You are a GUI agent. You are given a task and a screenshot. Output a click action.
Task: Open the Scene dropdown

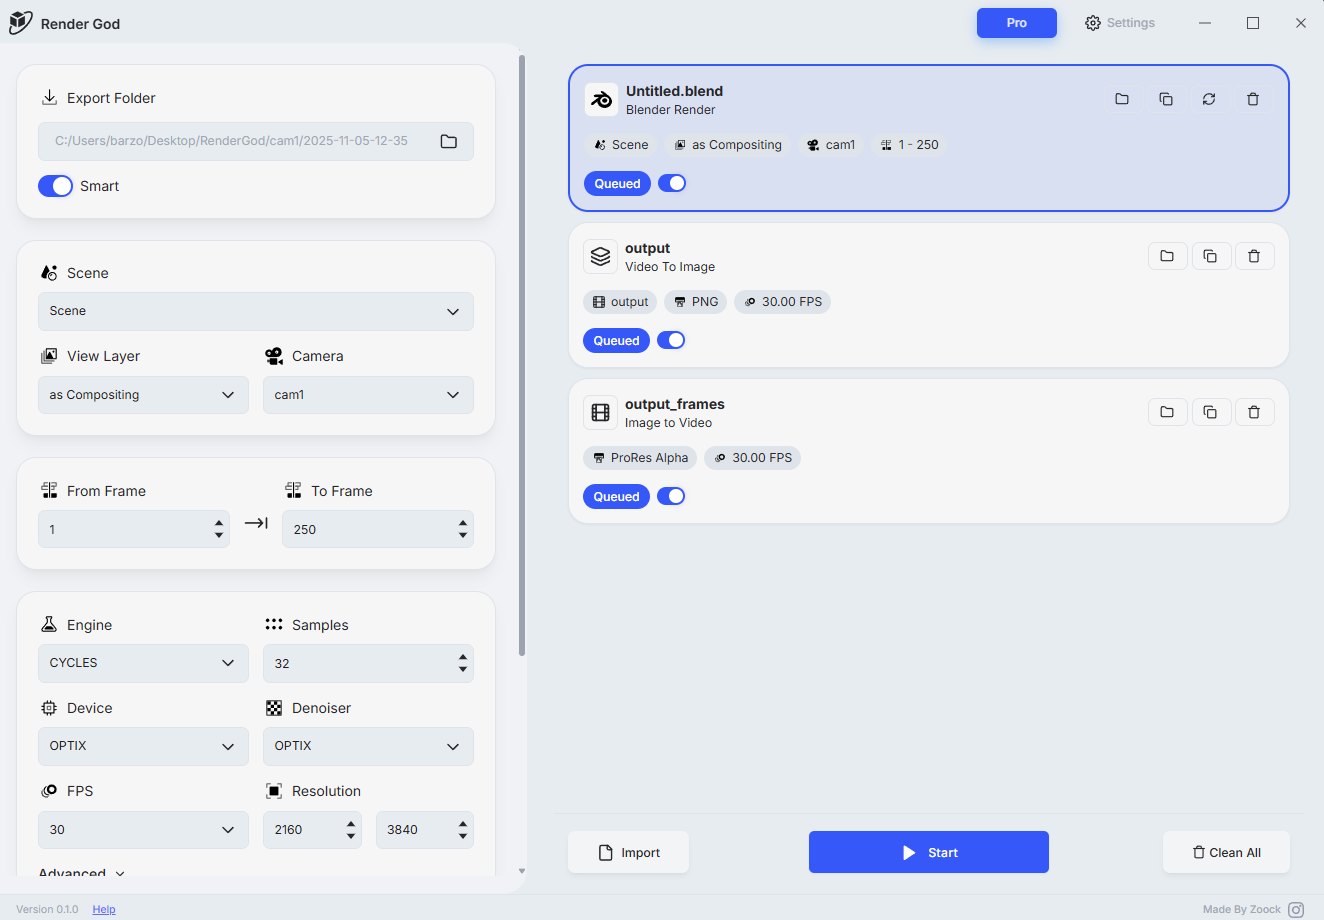click(x=255, y=311)
